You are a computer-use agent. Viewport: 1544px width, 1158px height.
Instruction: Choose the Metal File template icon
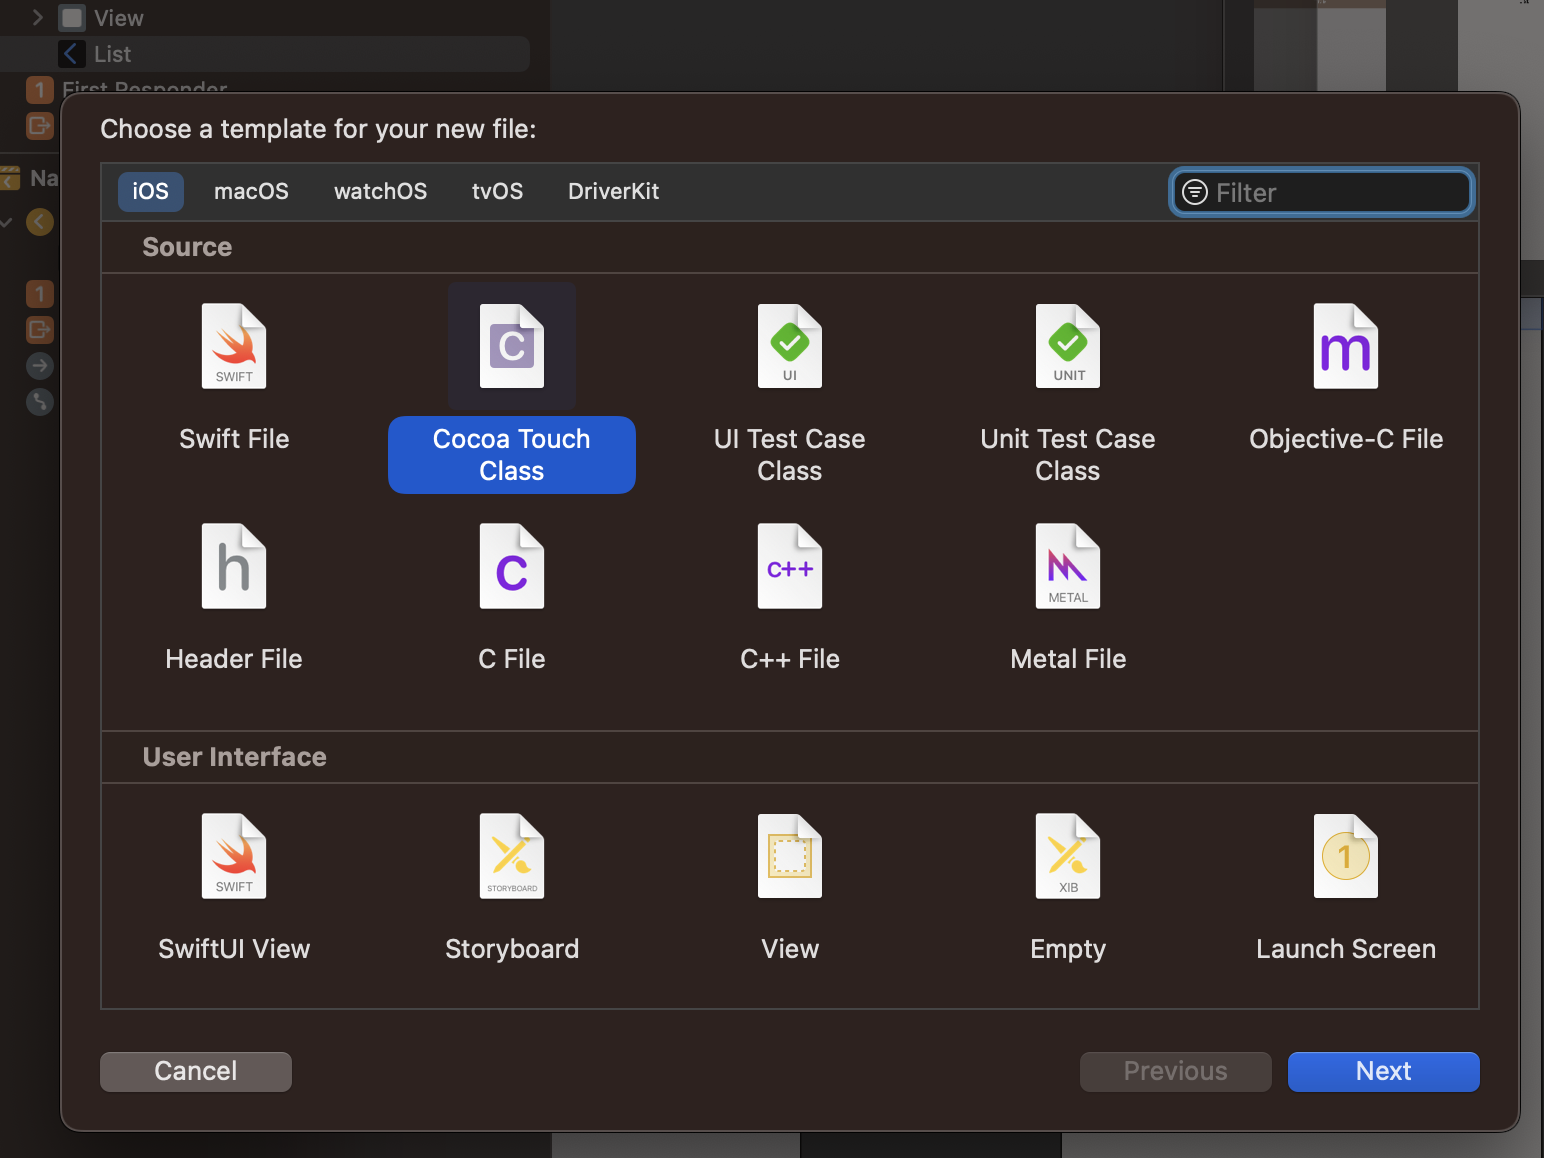click(x=1068, y=566)
